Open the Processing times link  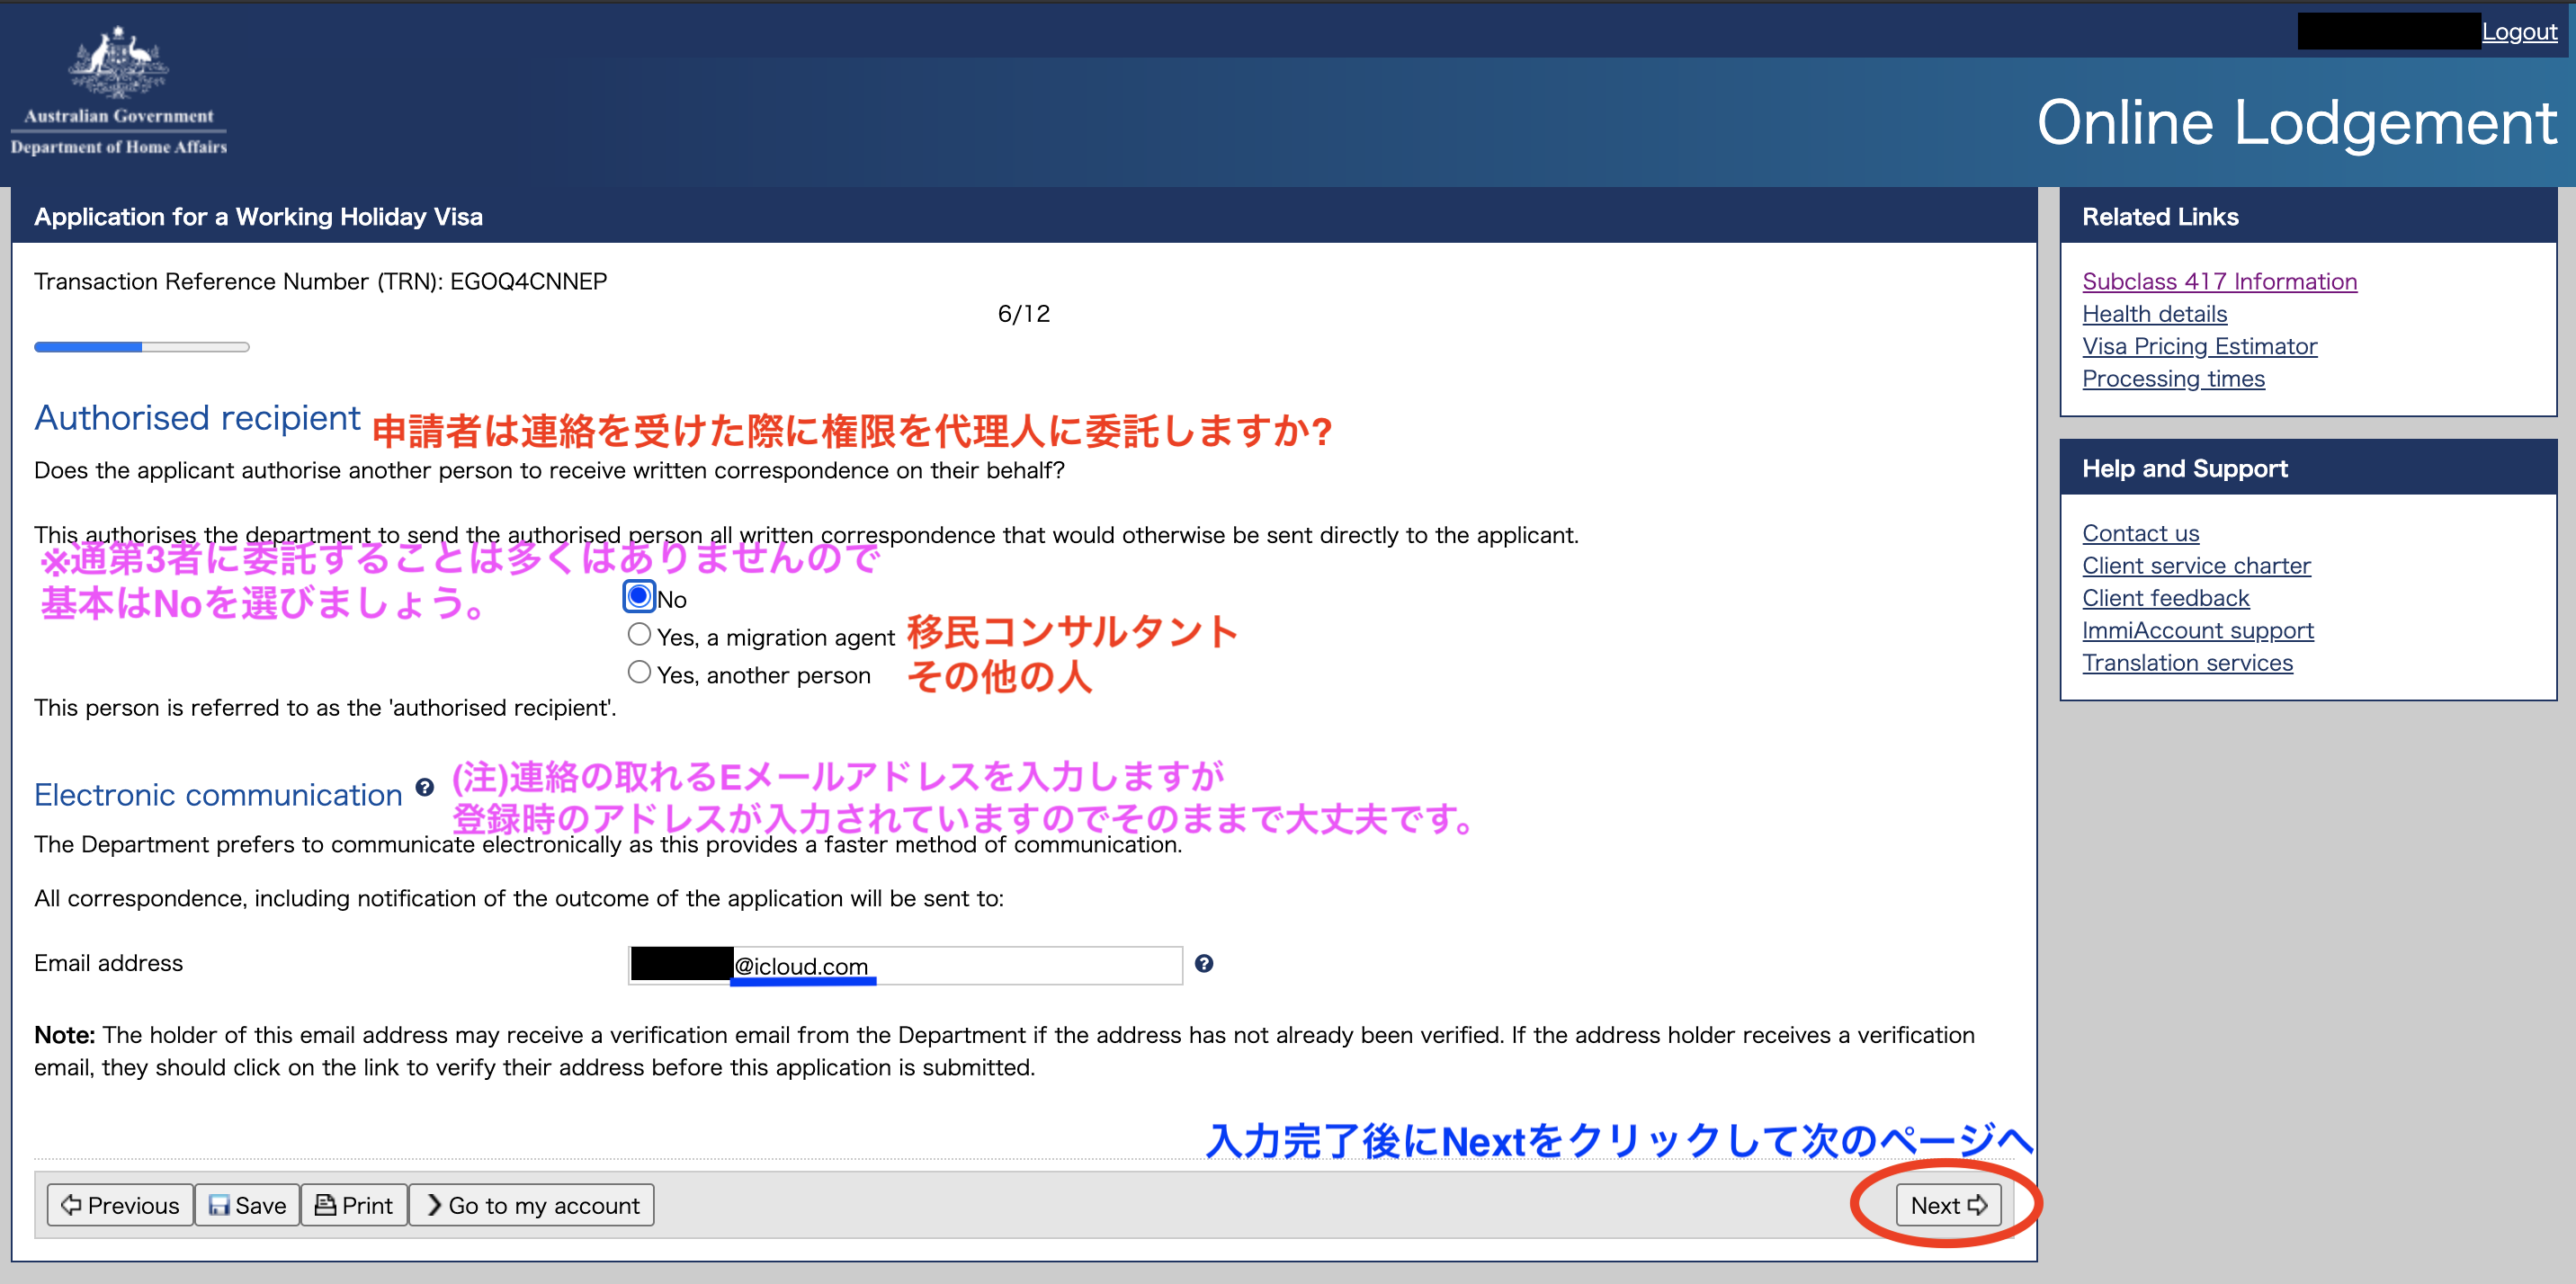(2173, 379)
